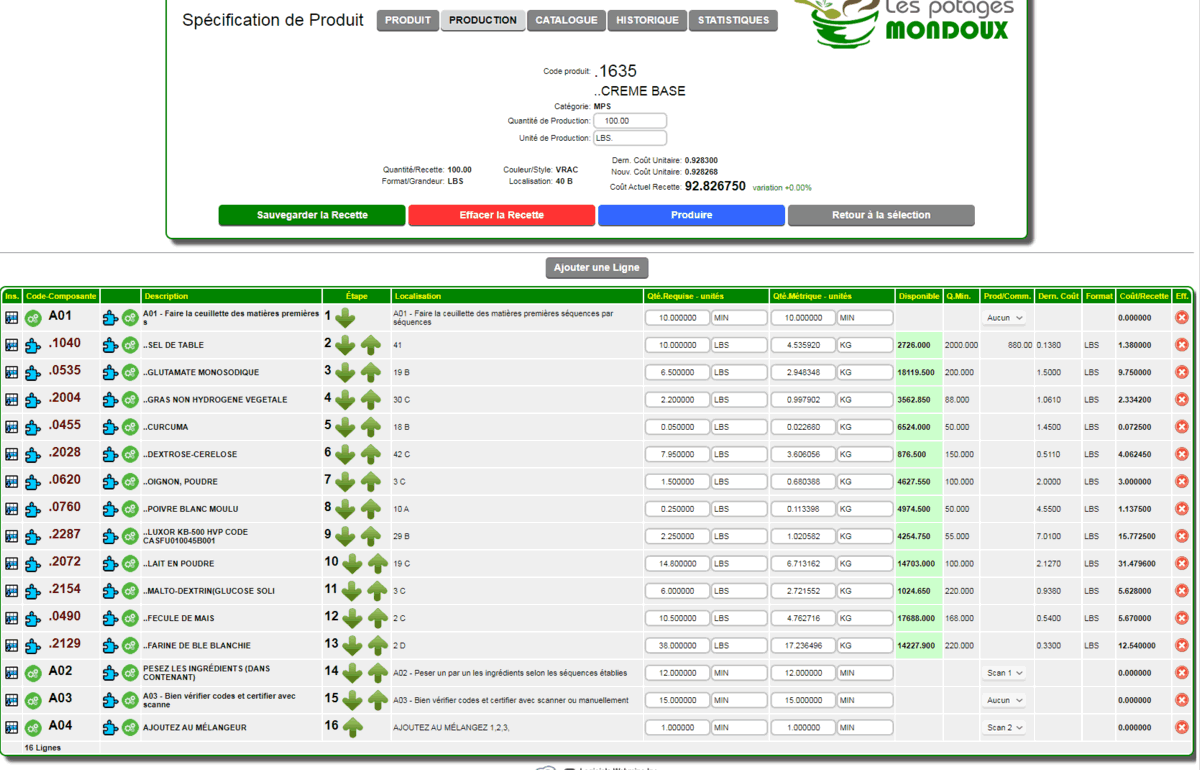This screenshot has width=1200, height=771.
Task: Open the STATISTIQUES tab
Action: [x=733, y=20]
